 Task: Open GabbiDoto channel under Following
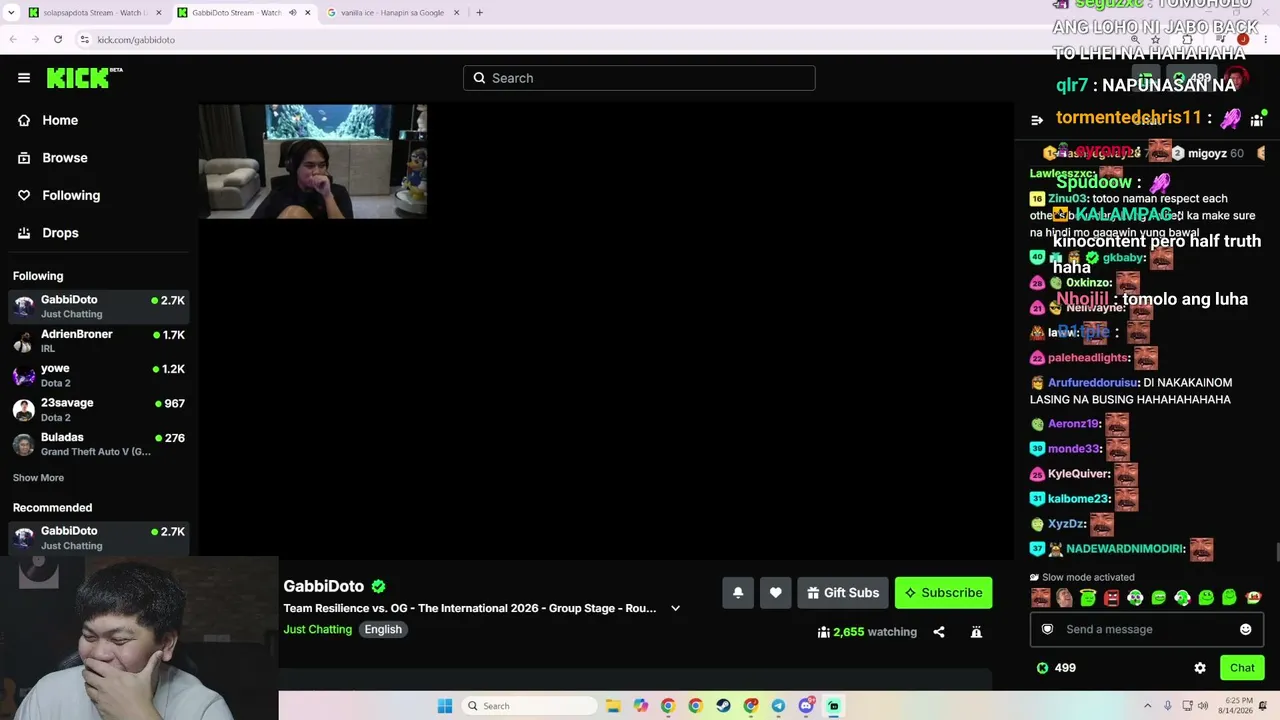click(x=98, y=306)
